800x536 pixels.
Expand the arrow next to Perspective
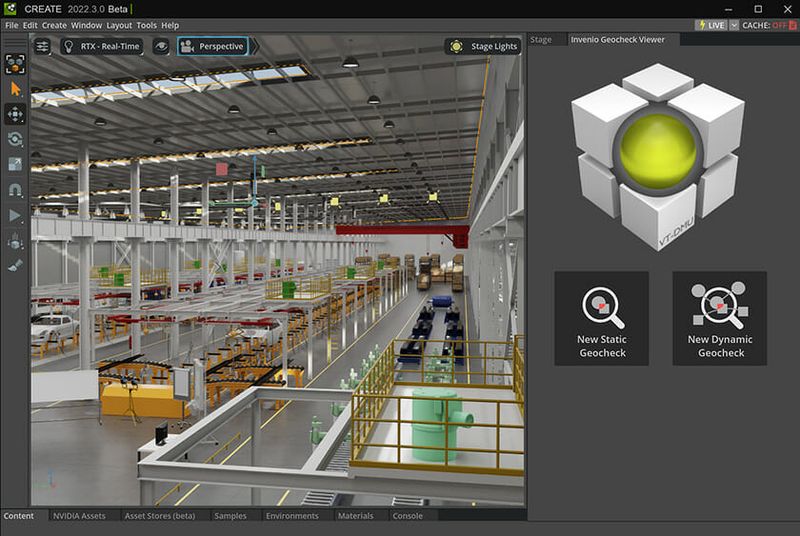tap(255, 46)
